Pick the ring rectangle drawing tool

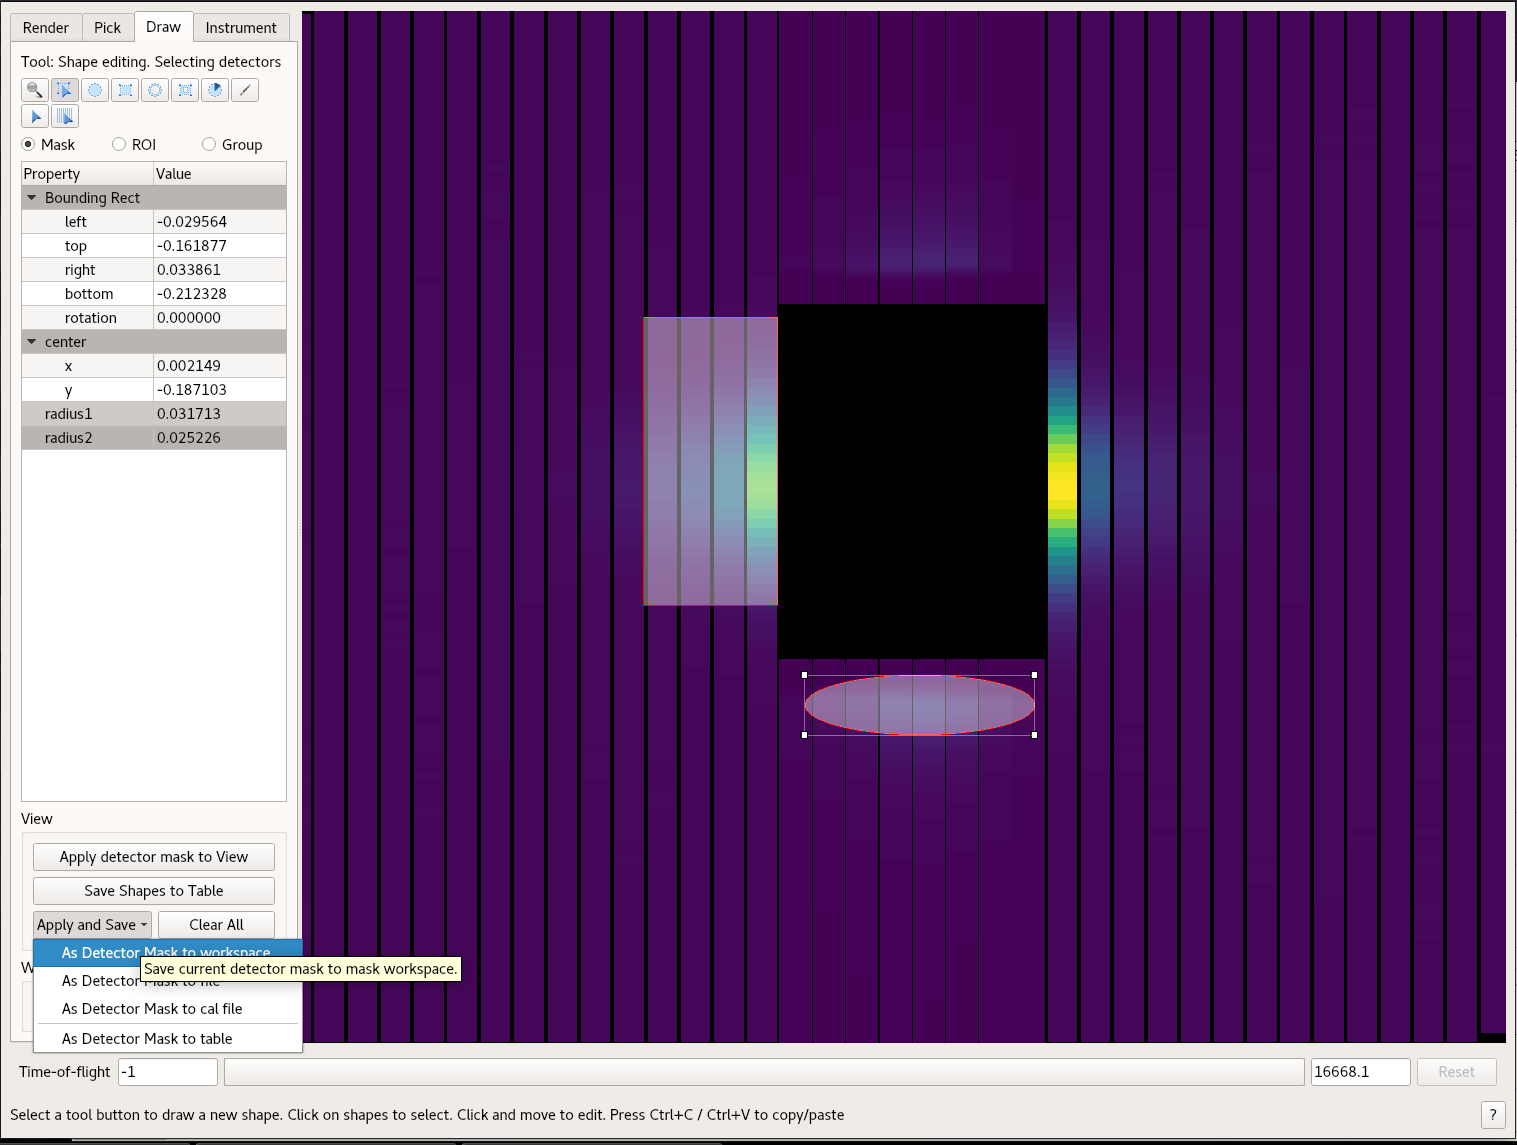185,90
